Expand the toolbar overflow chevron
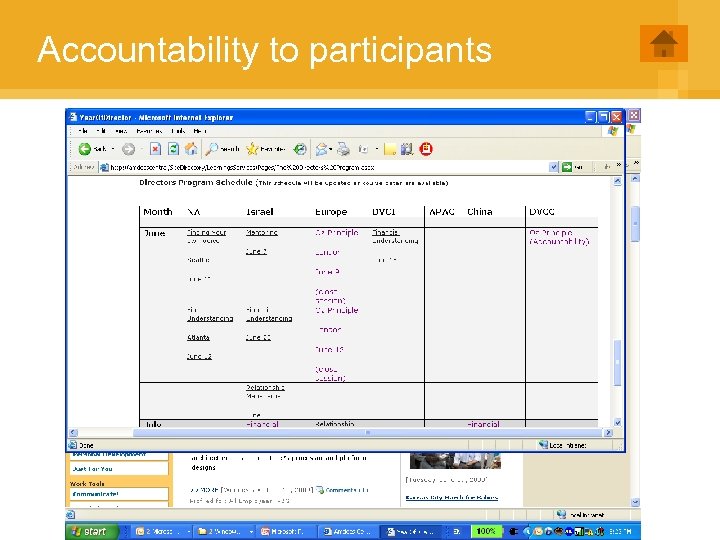720x540 pixels. 619,164
